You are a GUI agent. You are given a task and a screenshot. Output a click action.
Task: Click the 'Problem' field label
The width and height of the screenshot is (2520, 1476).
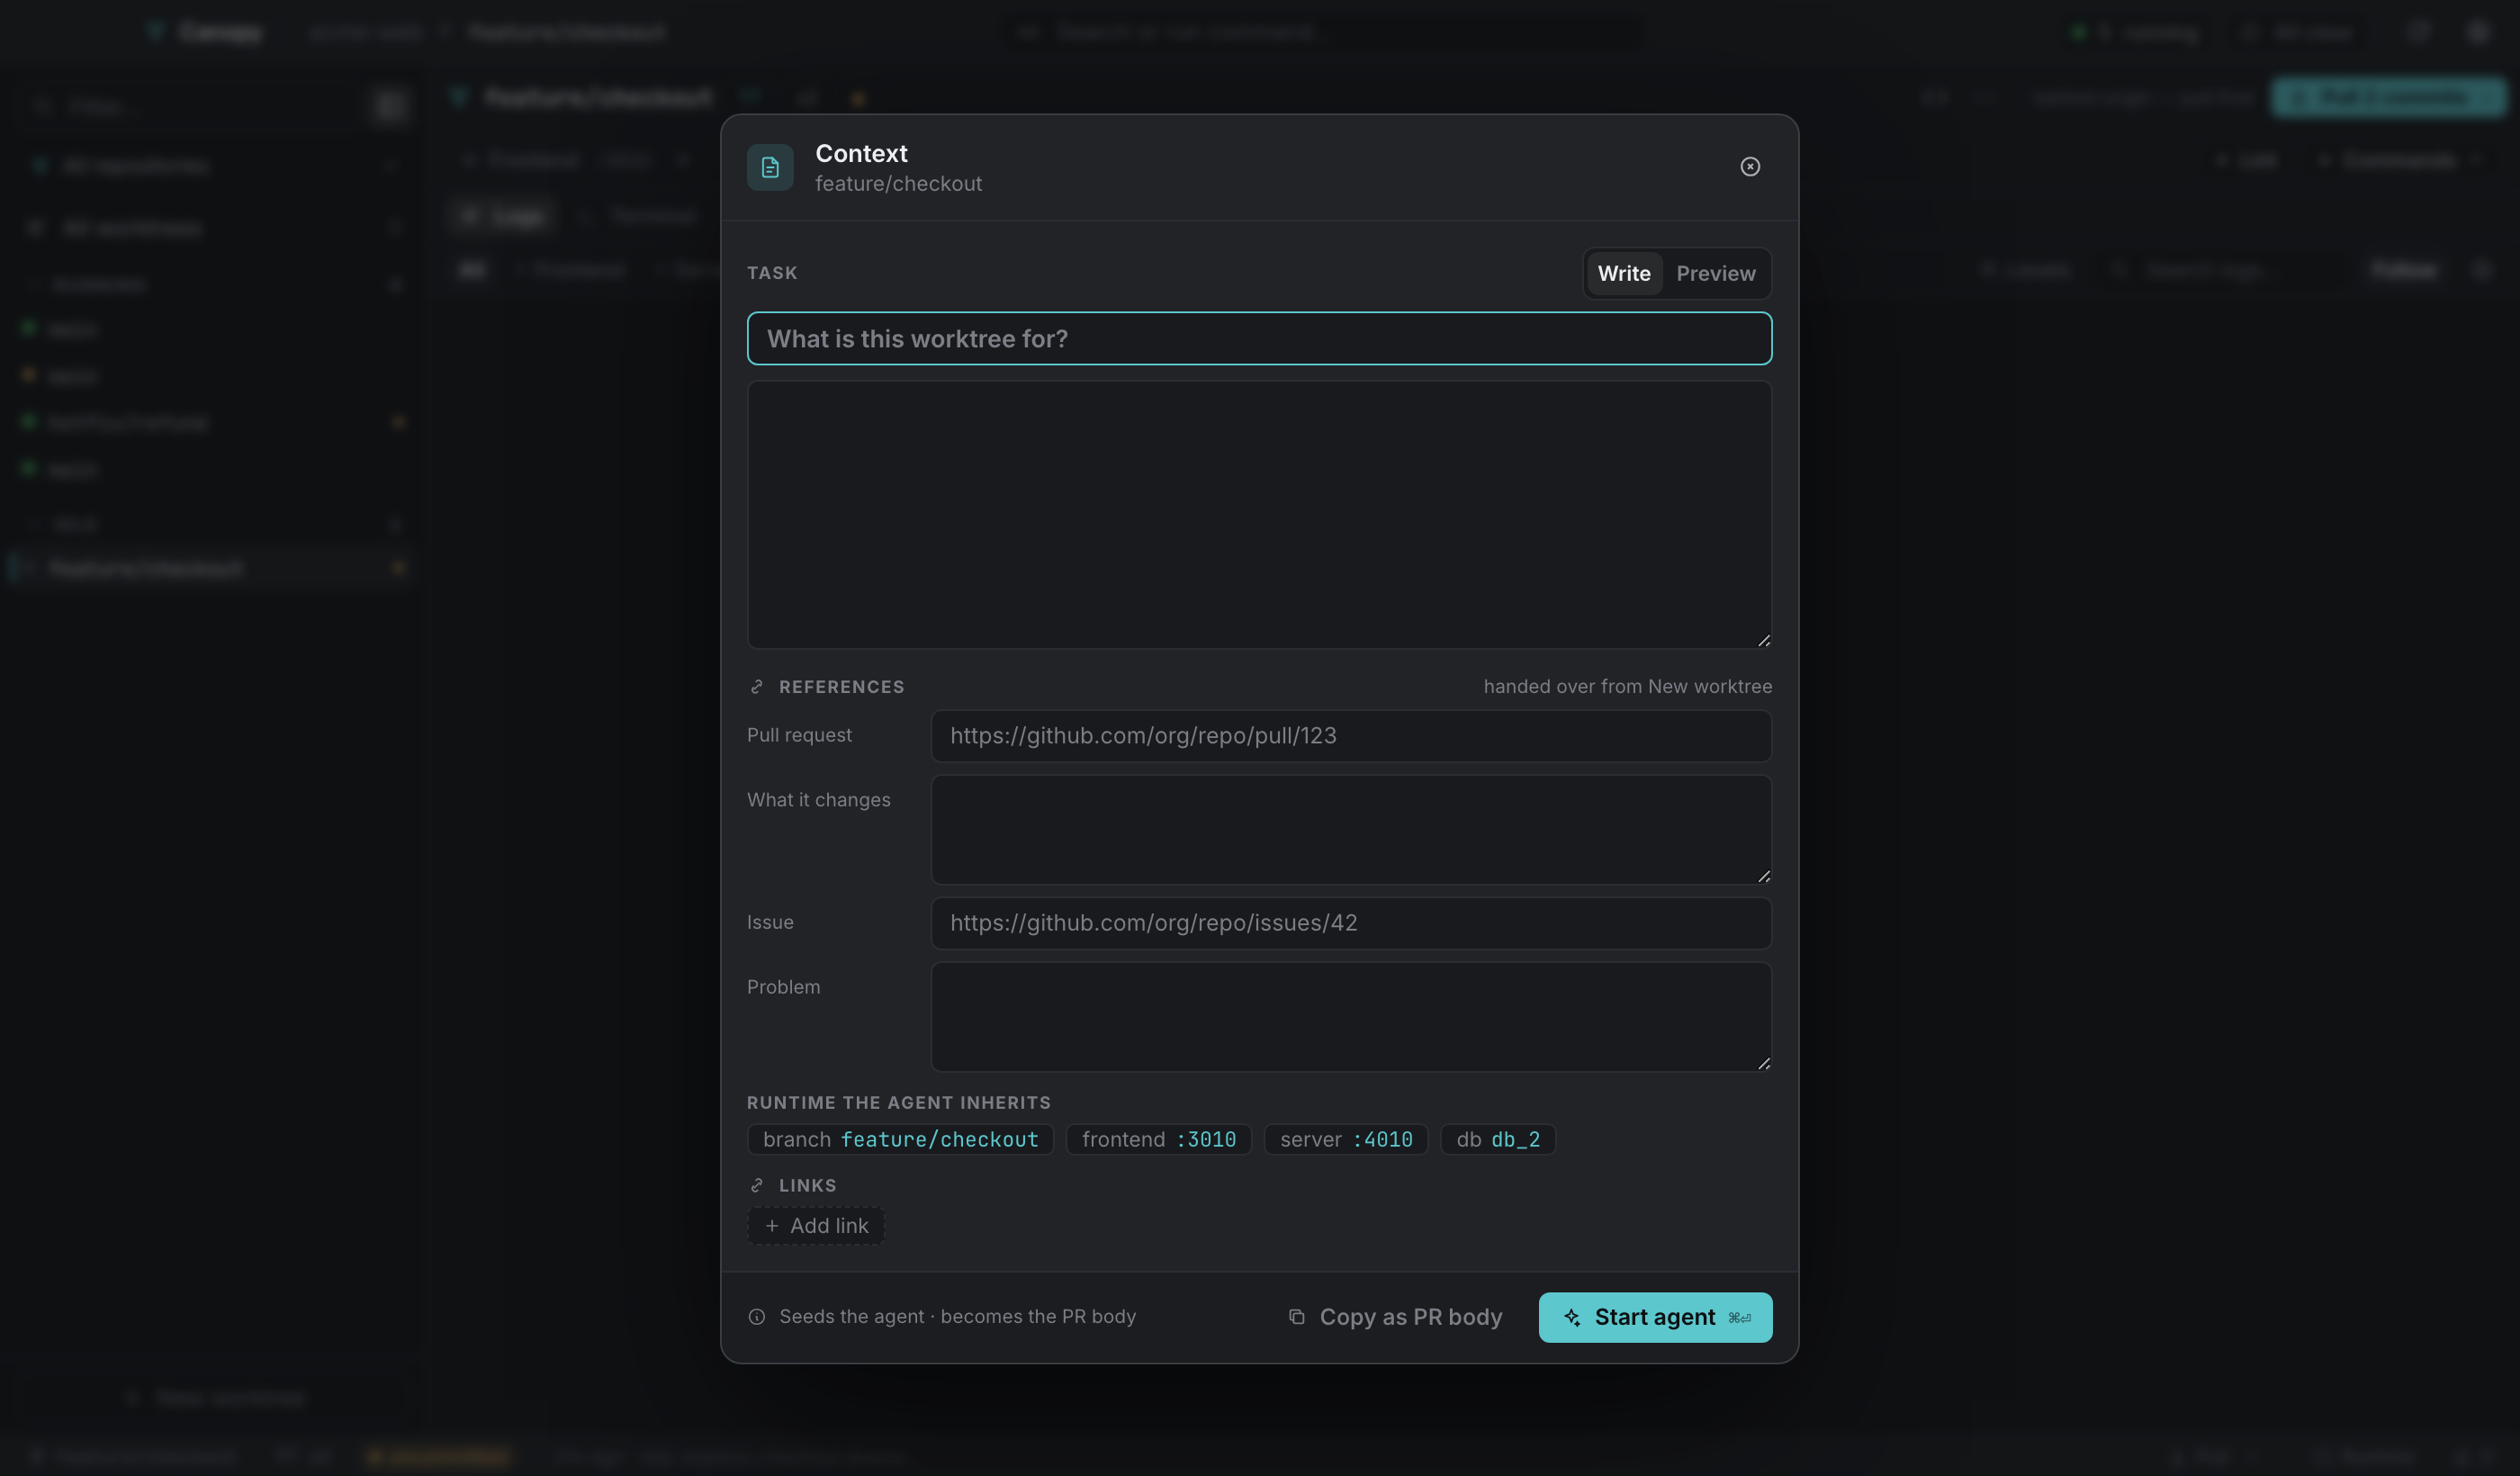point(783,987)
